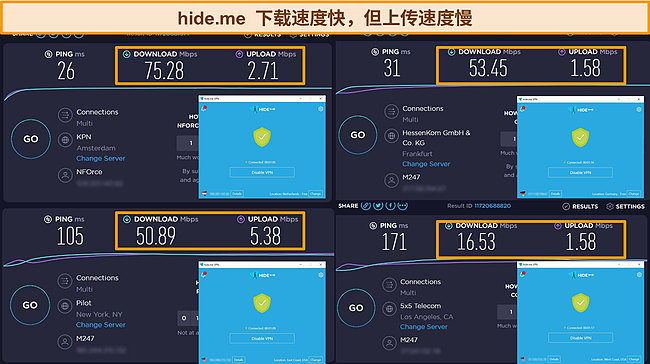Disable VPN in Germany hide.me window
This screenshot has height=364, width=650.
(580, 172)
